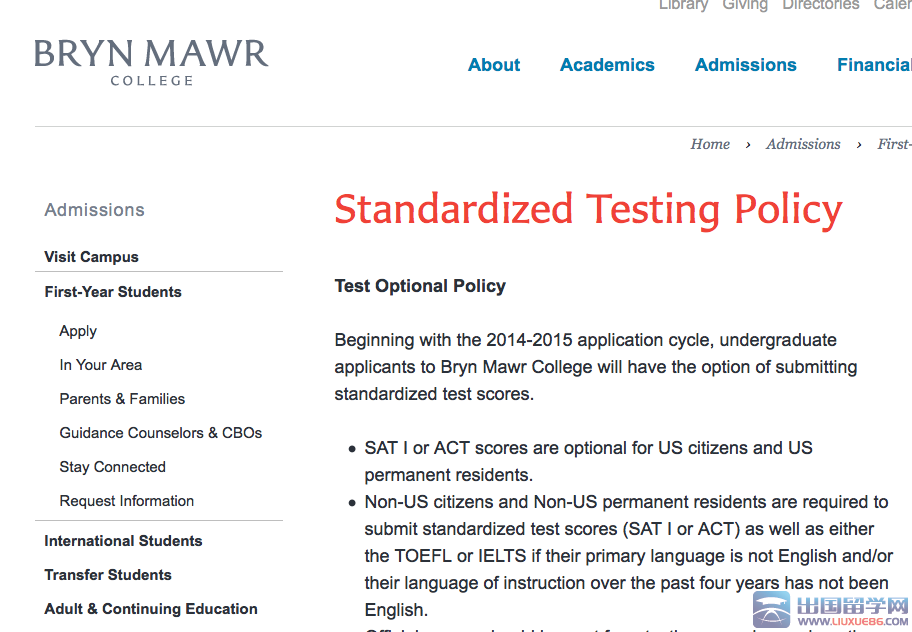Open Guidance Counselors & CBOs link

161,433
